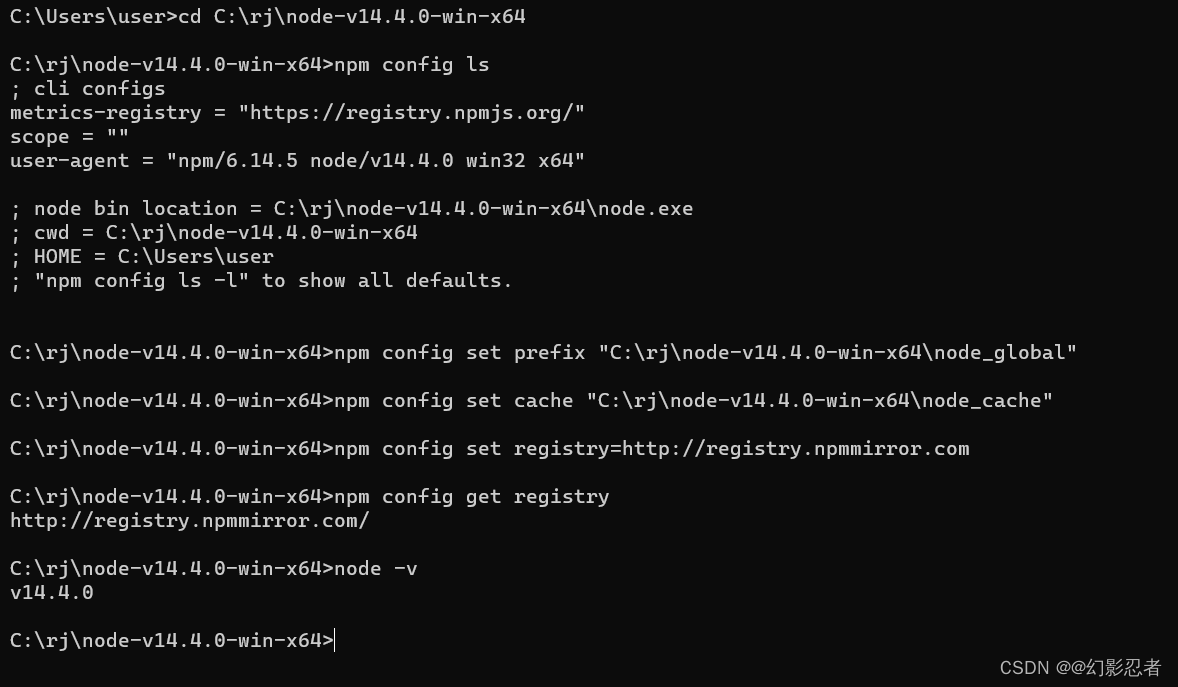
Task: Click the scope = "" config line
Action: 69,137
